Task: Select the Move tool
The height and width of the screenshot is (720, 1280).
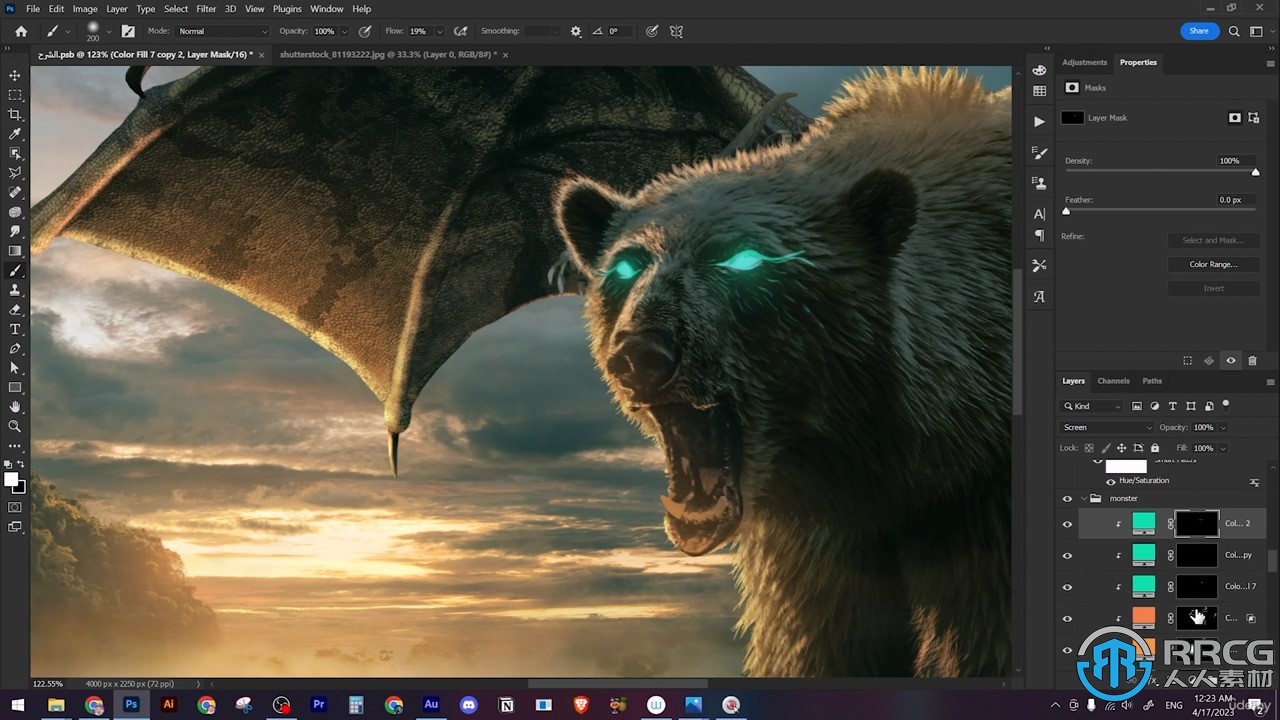Action: coord(15,75)
